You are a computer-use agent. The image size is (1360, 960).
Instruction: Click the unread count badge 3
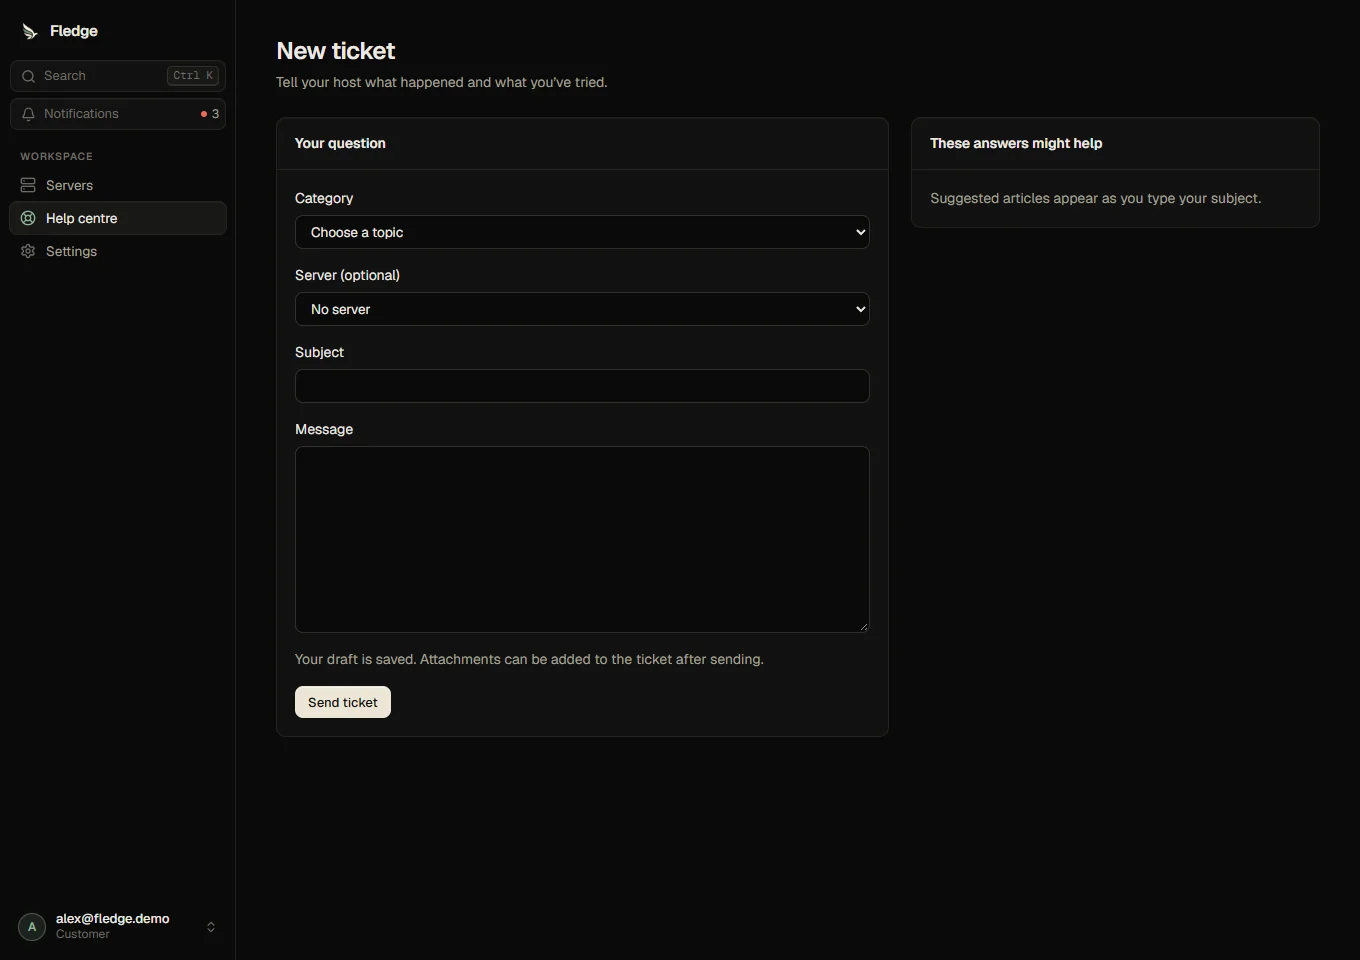pos(210,114)
